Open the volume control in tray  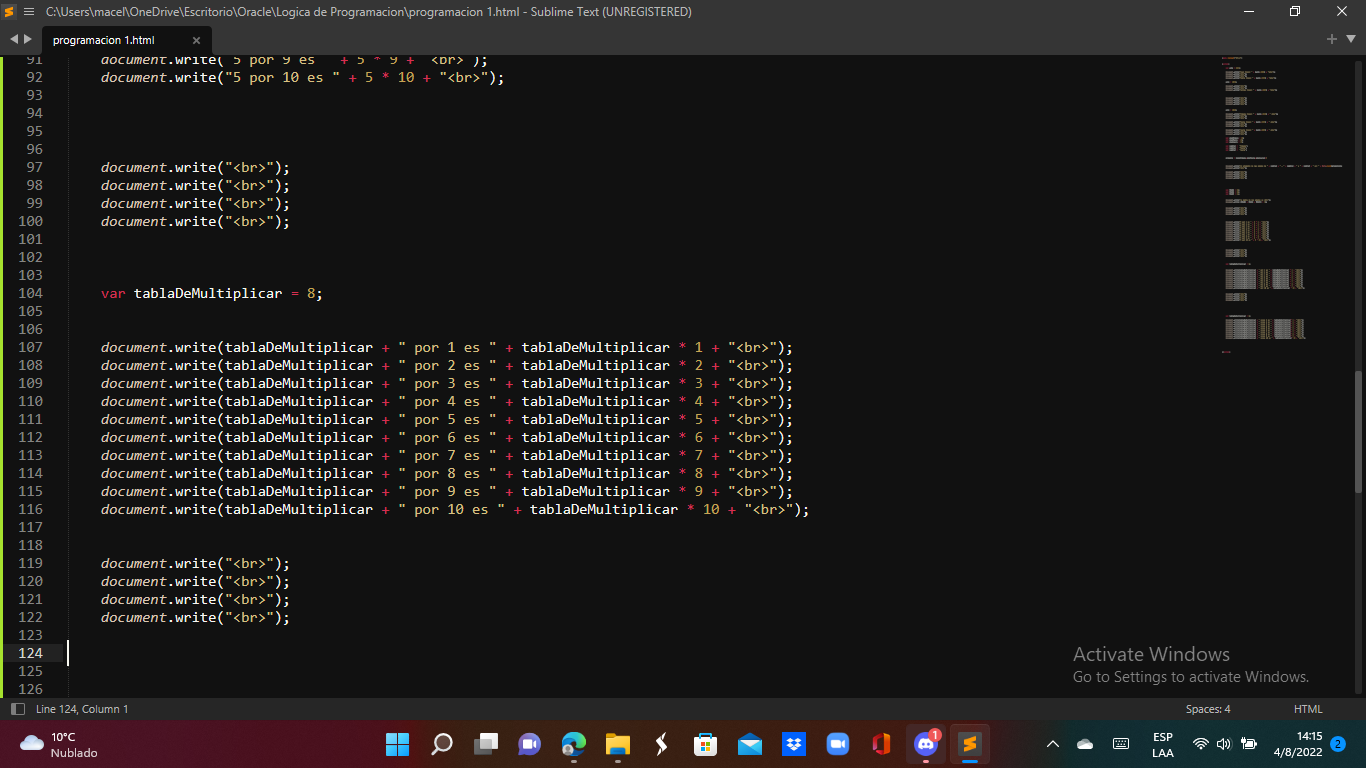[x=1224, y=744]
